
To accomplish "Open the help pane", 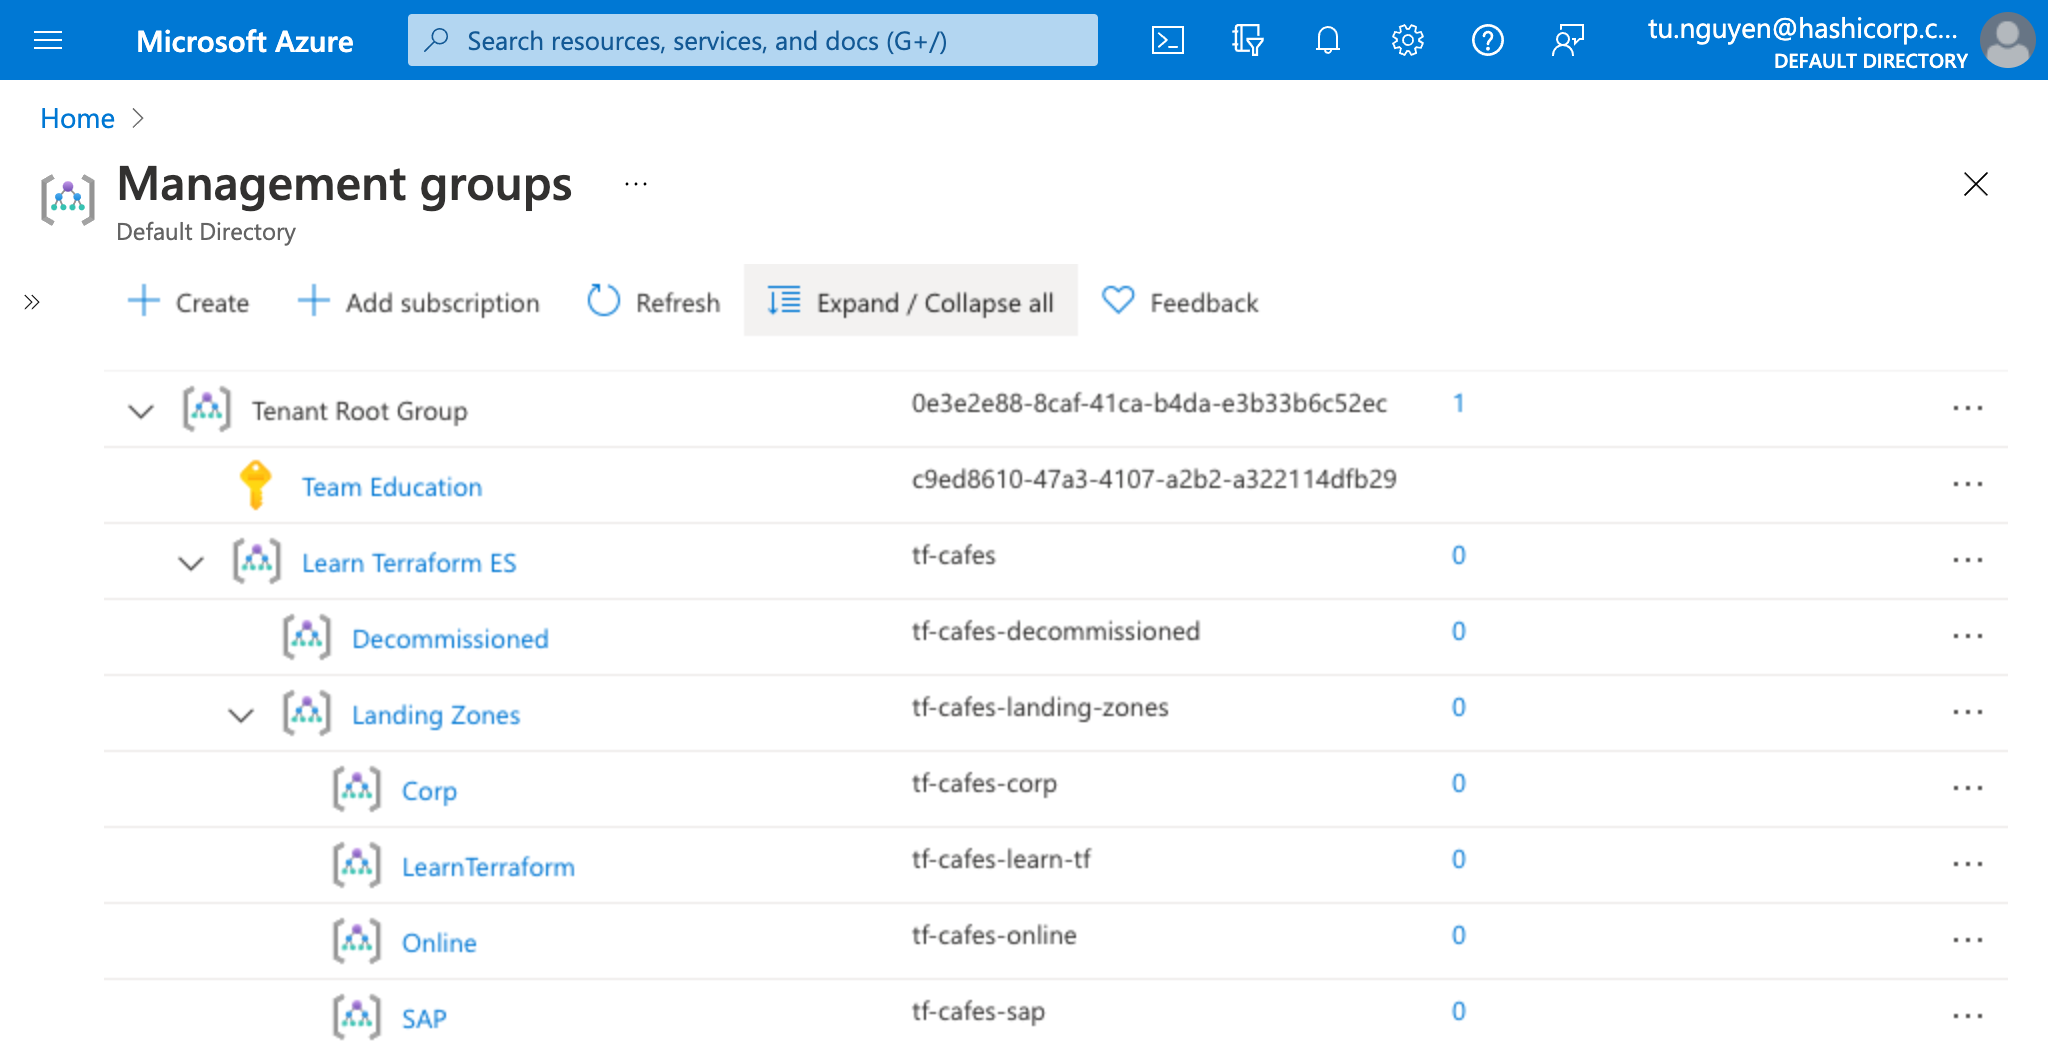I will point(1487,40).
